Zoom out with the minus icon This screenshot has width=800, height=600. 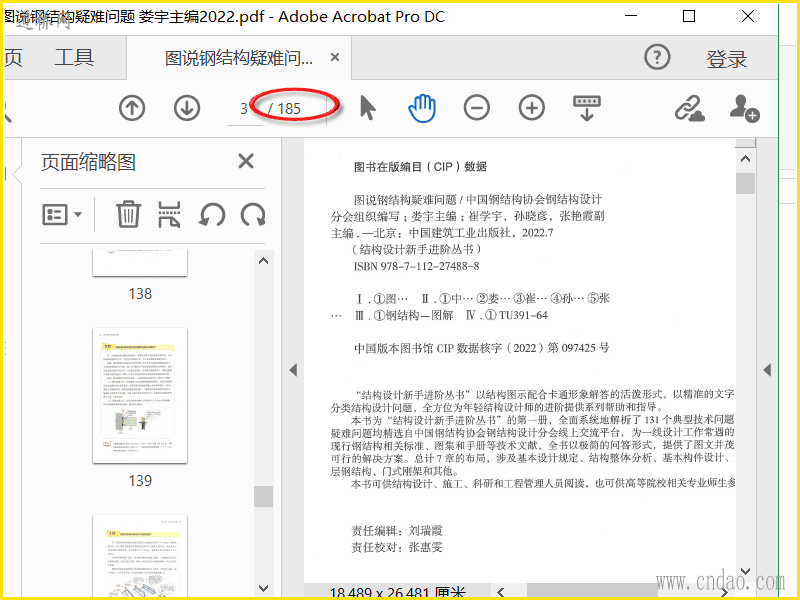(x=477, y=108)
